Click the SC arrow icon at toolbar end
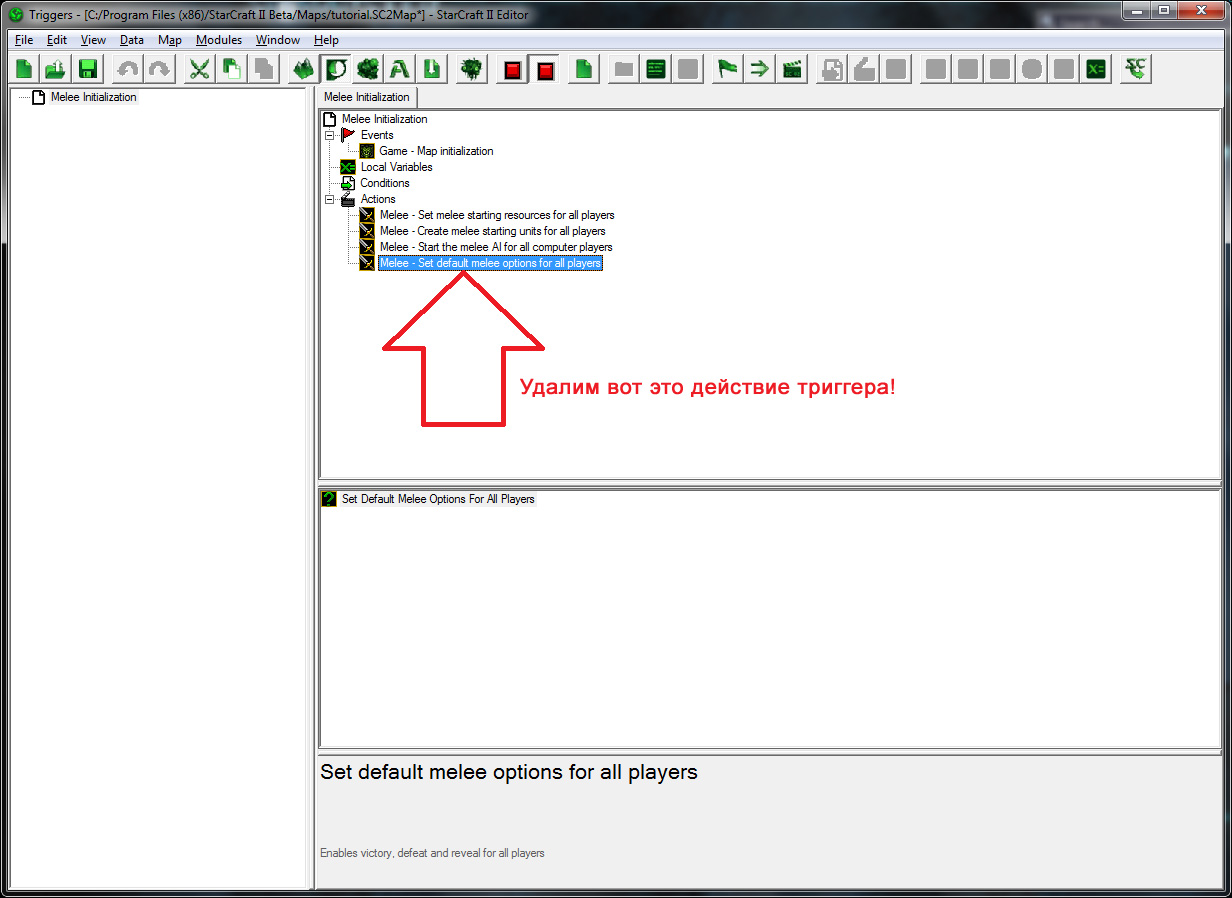Viewport: 1232px width, 898px height. (1136, 69)
